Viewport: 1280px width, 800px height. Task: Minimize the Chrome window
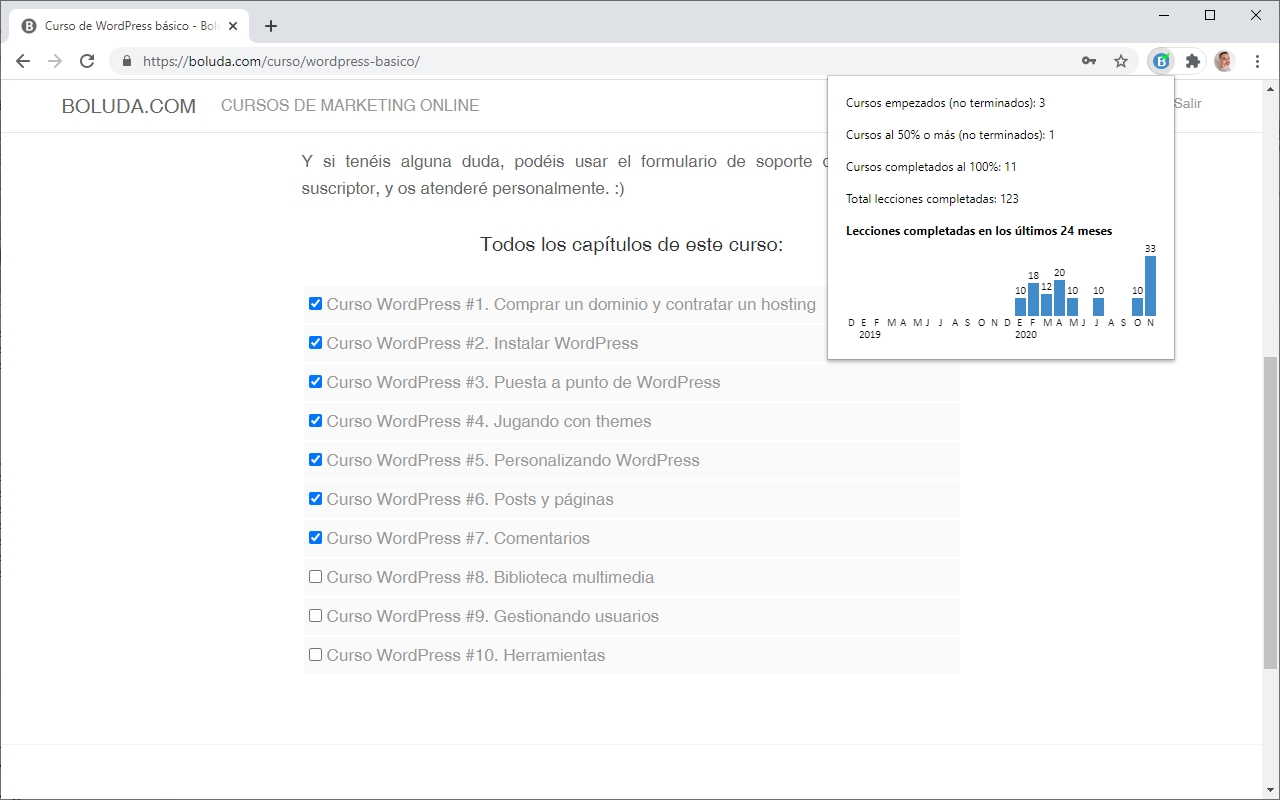(x=1164, y=15)
